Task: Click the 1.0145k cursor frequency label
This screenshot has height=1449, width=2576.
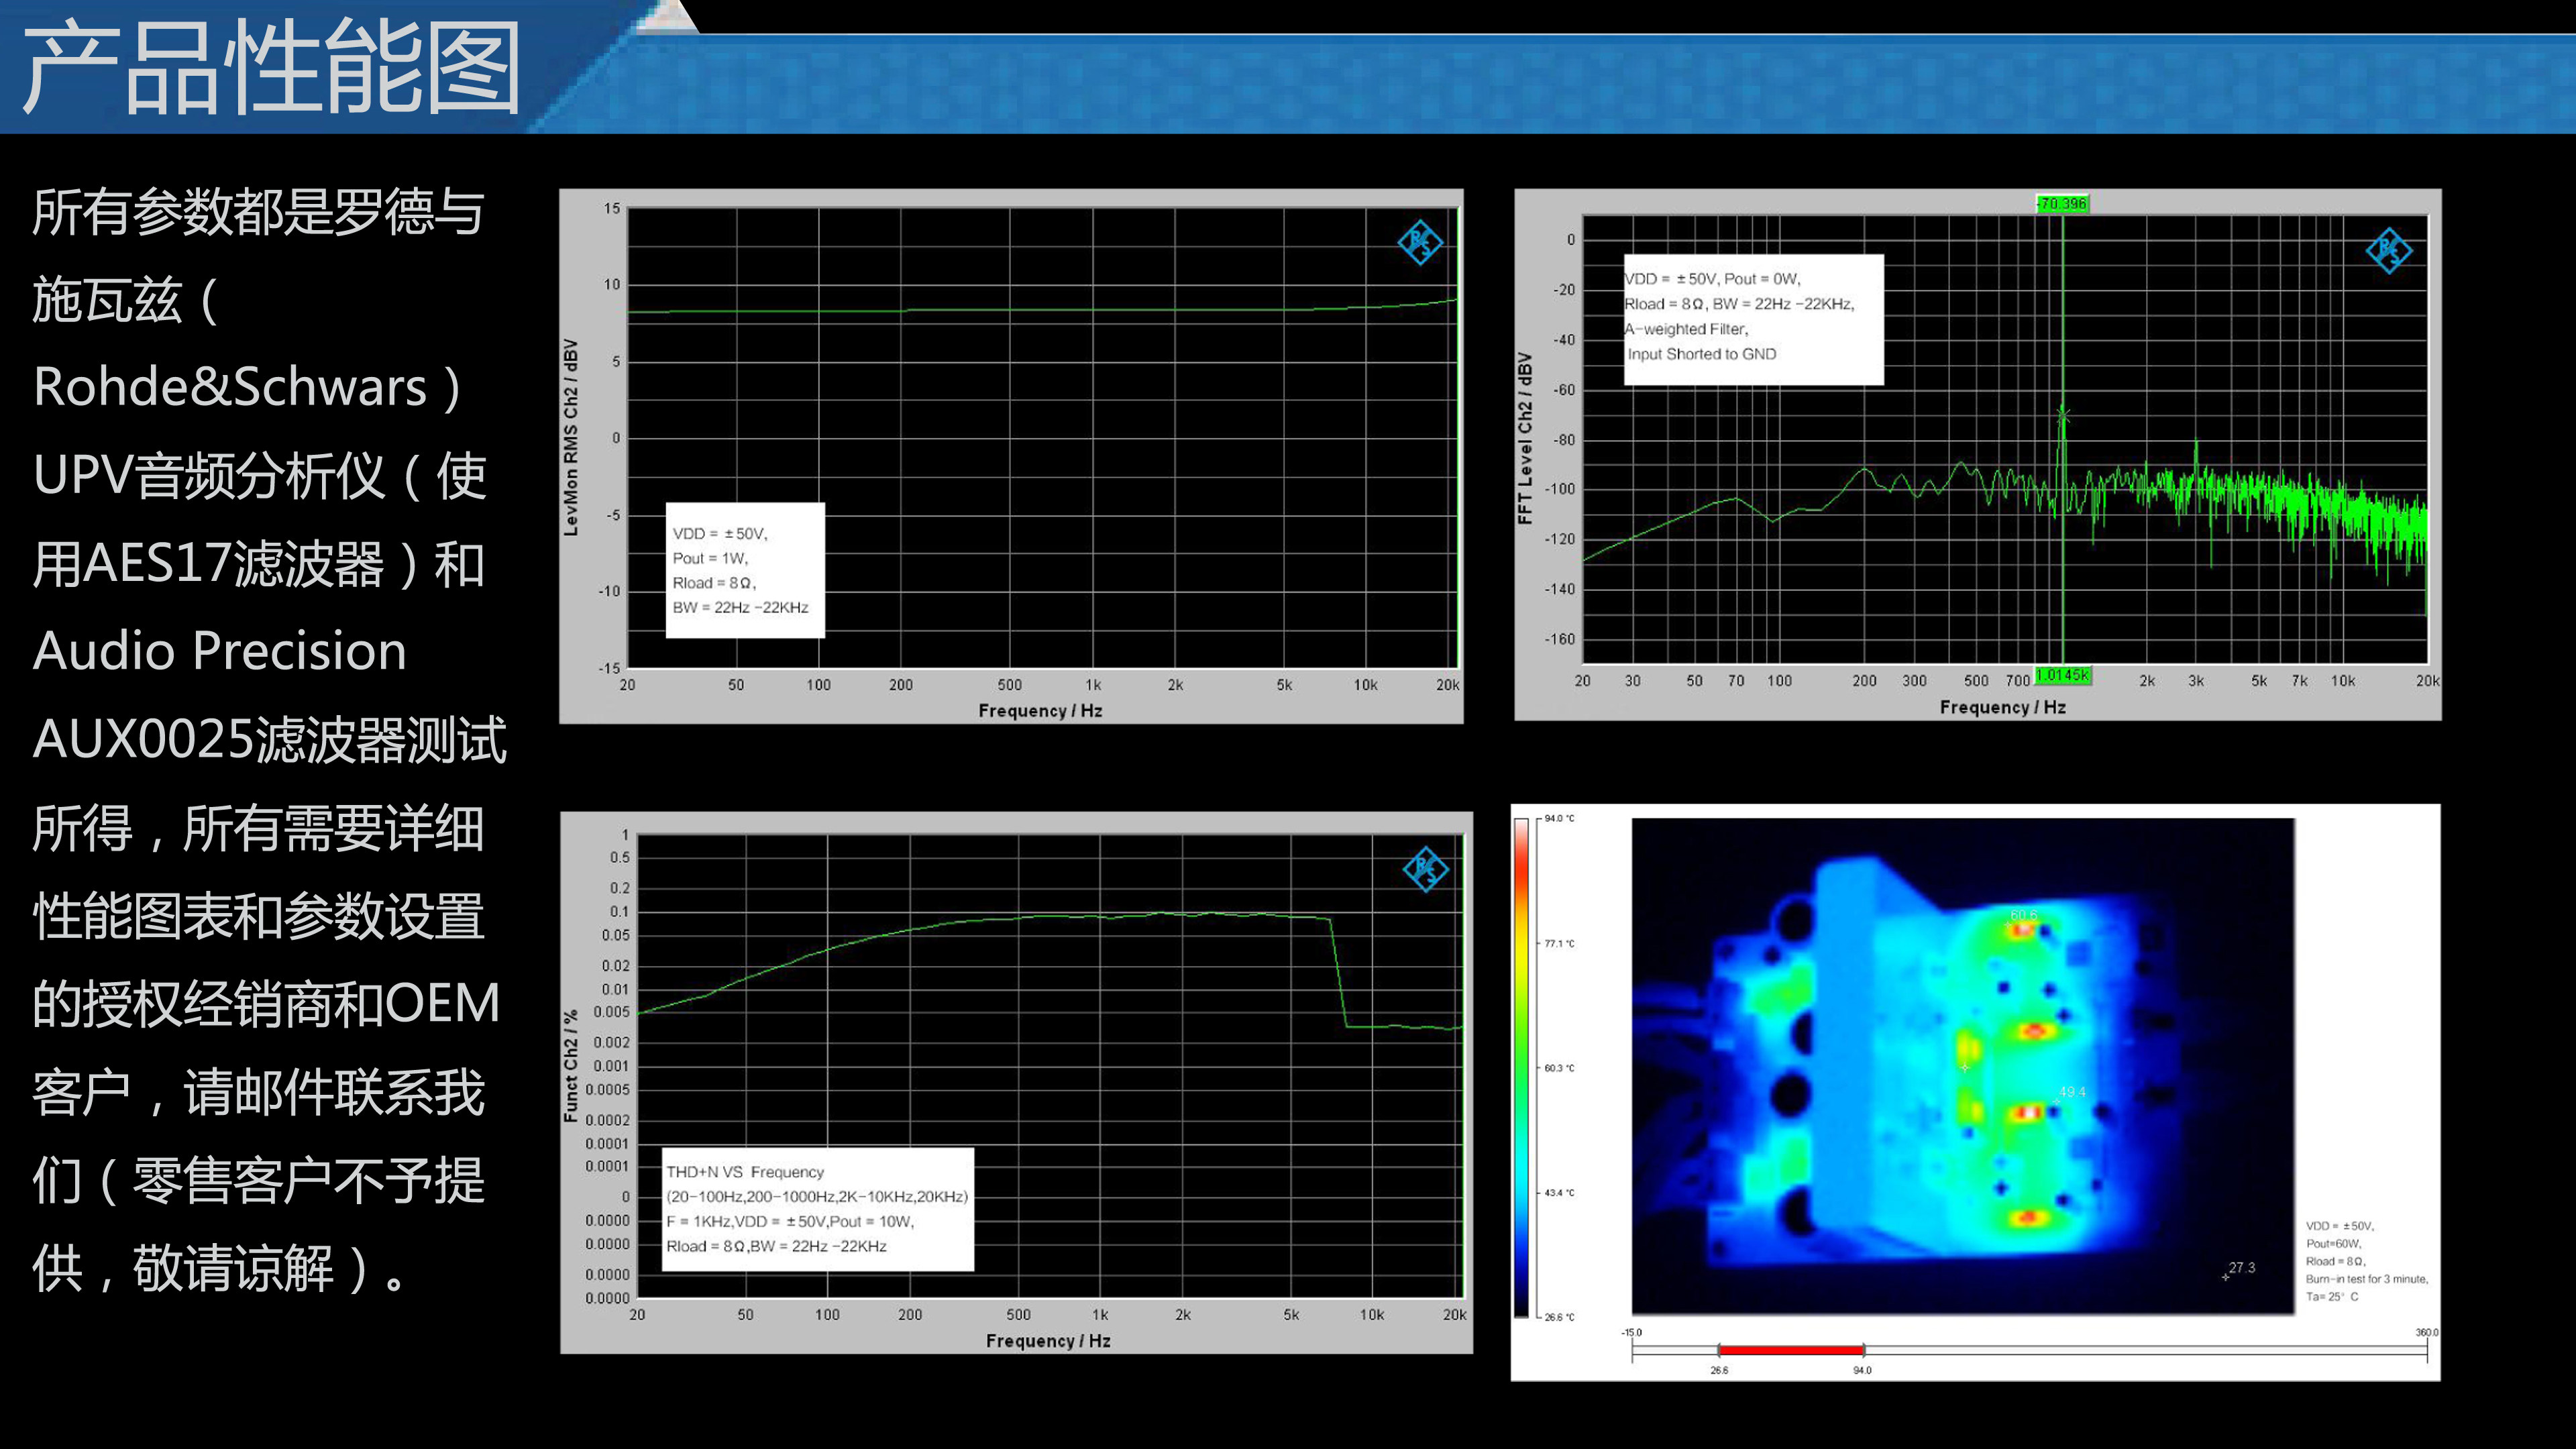Action: (2062, 676)
